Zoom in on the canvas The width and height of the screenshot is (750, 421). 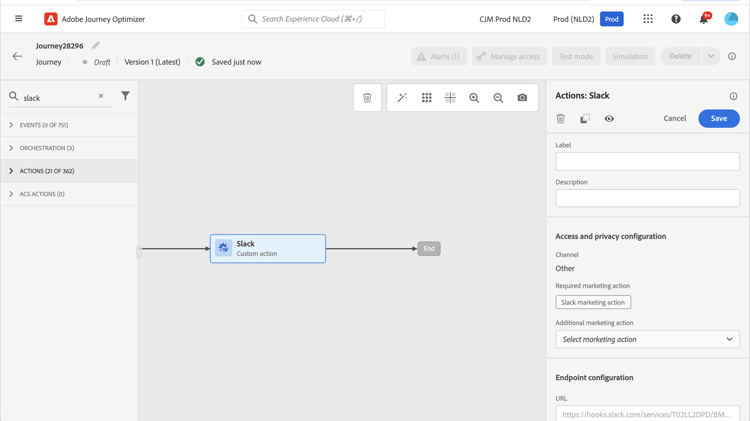pyautogui.click(x=474, y=98)
